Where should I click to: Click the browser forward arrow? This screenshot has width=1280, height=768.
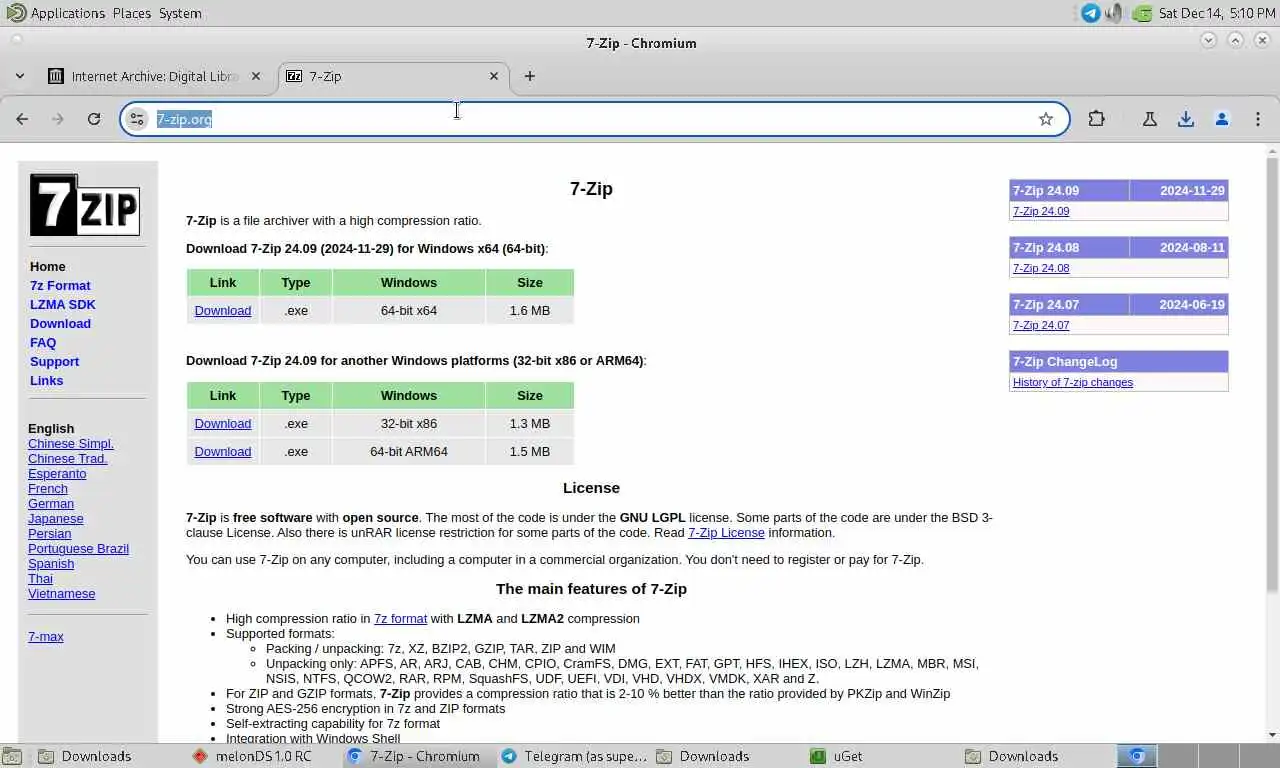coord(58,119)
